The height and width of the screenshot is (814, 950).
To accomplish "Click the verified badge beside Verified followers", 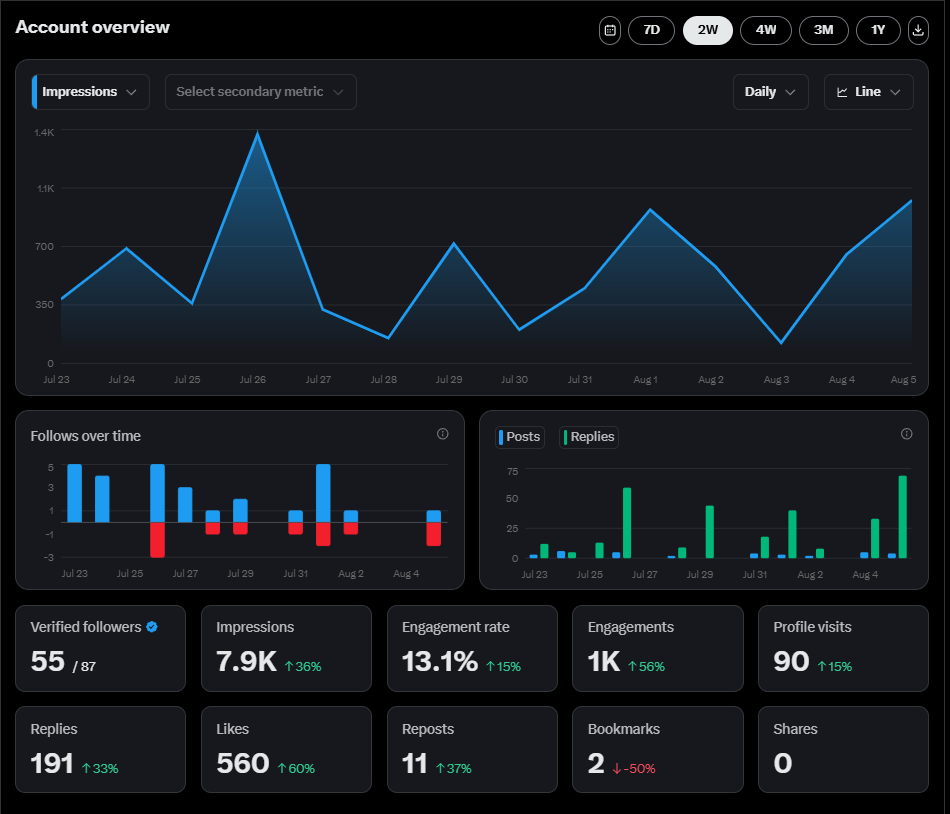I will coord(152,627).
